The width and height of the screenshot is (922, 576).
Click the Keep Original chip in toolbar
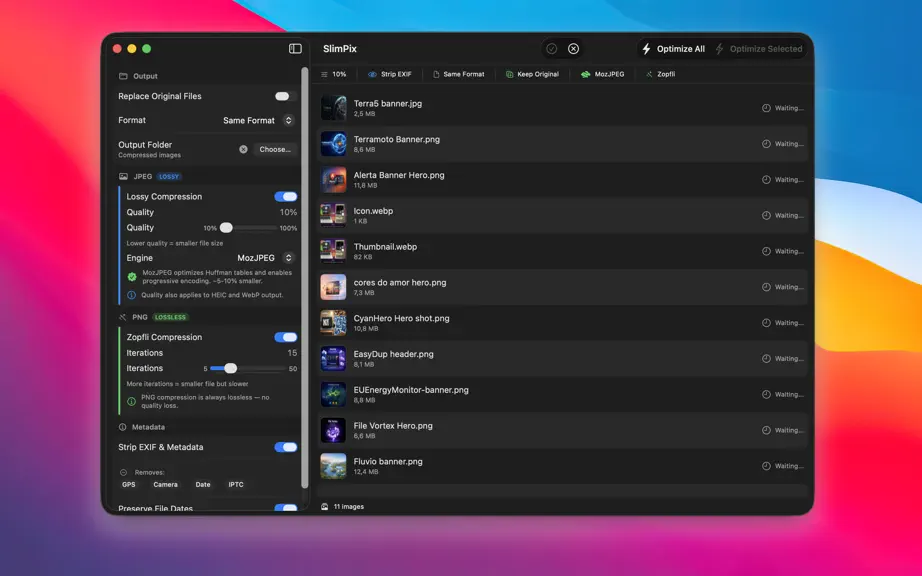click(x=532, y=74)
